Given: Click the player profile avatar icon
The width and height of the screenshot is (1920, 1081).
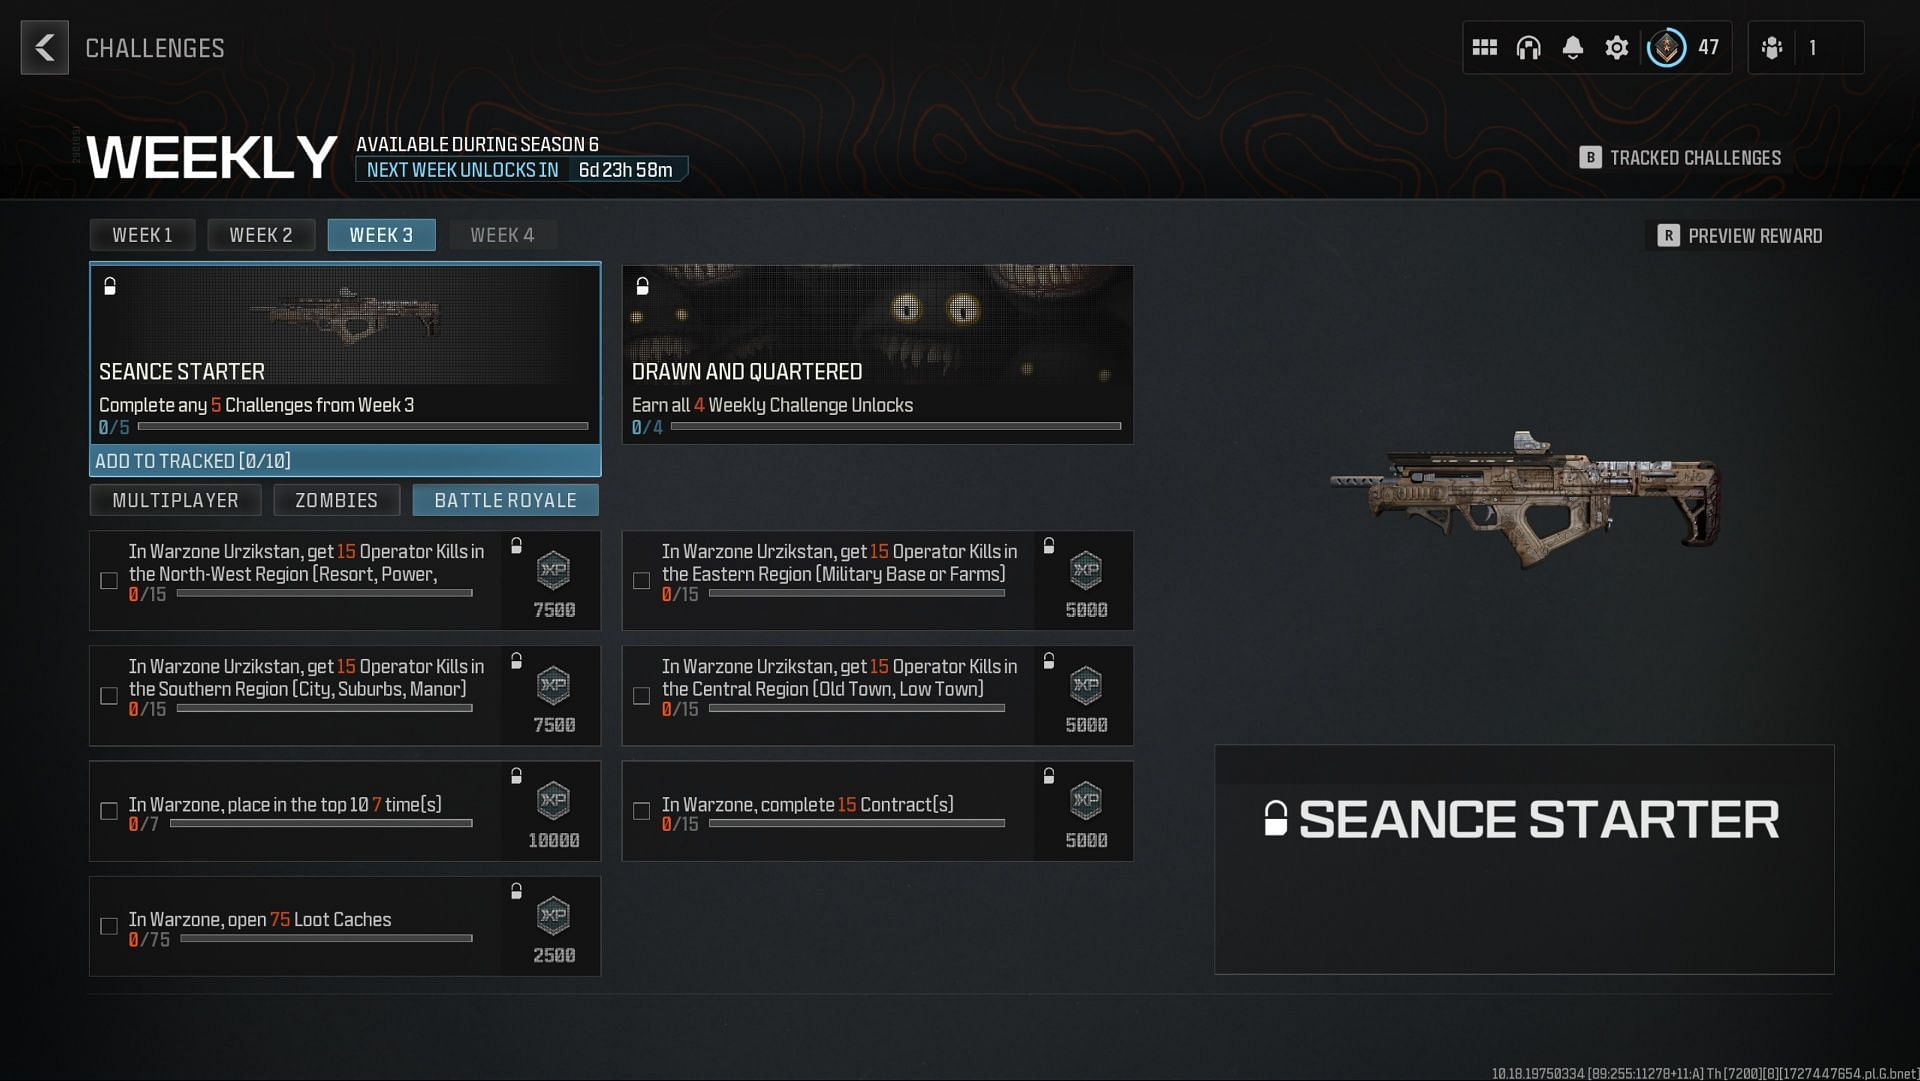Looking at the screenshot, I should [1669, 47].
